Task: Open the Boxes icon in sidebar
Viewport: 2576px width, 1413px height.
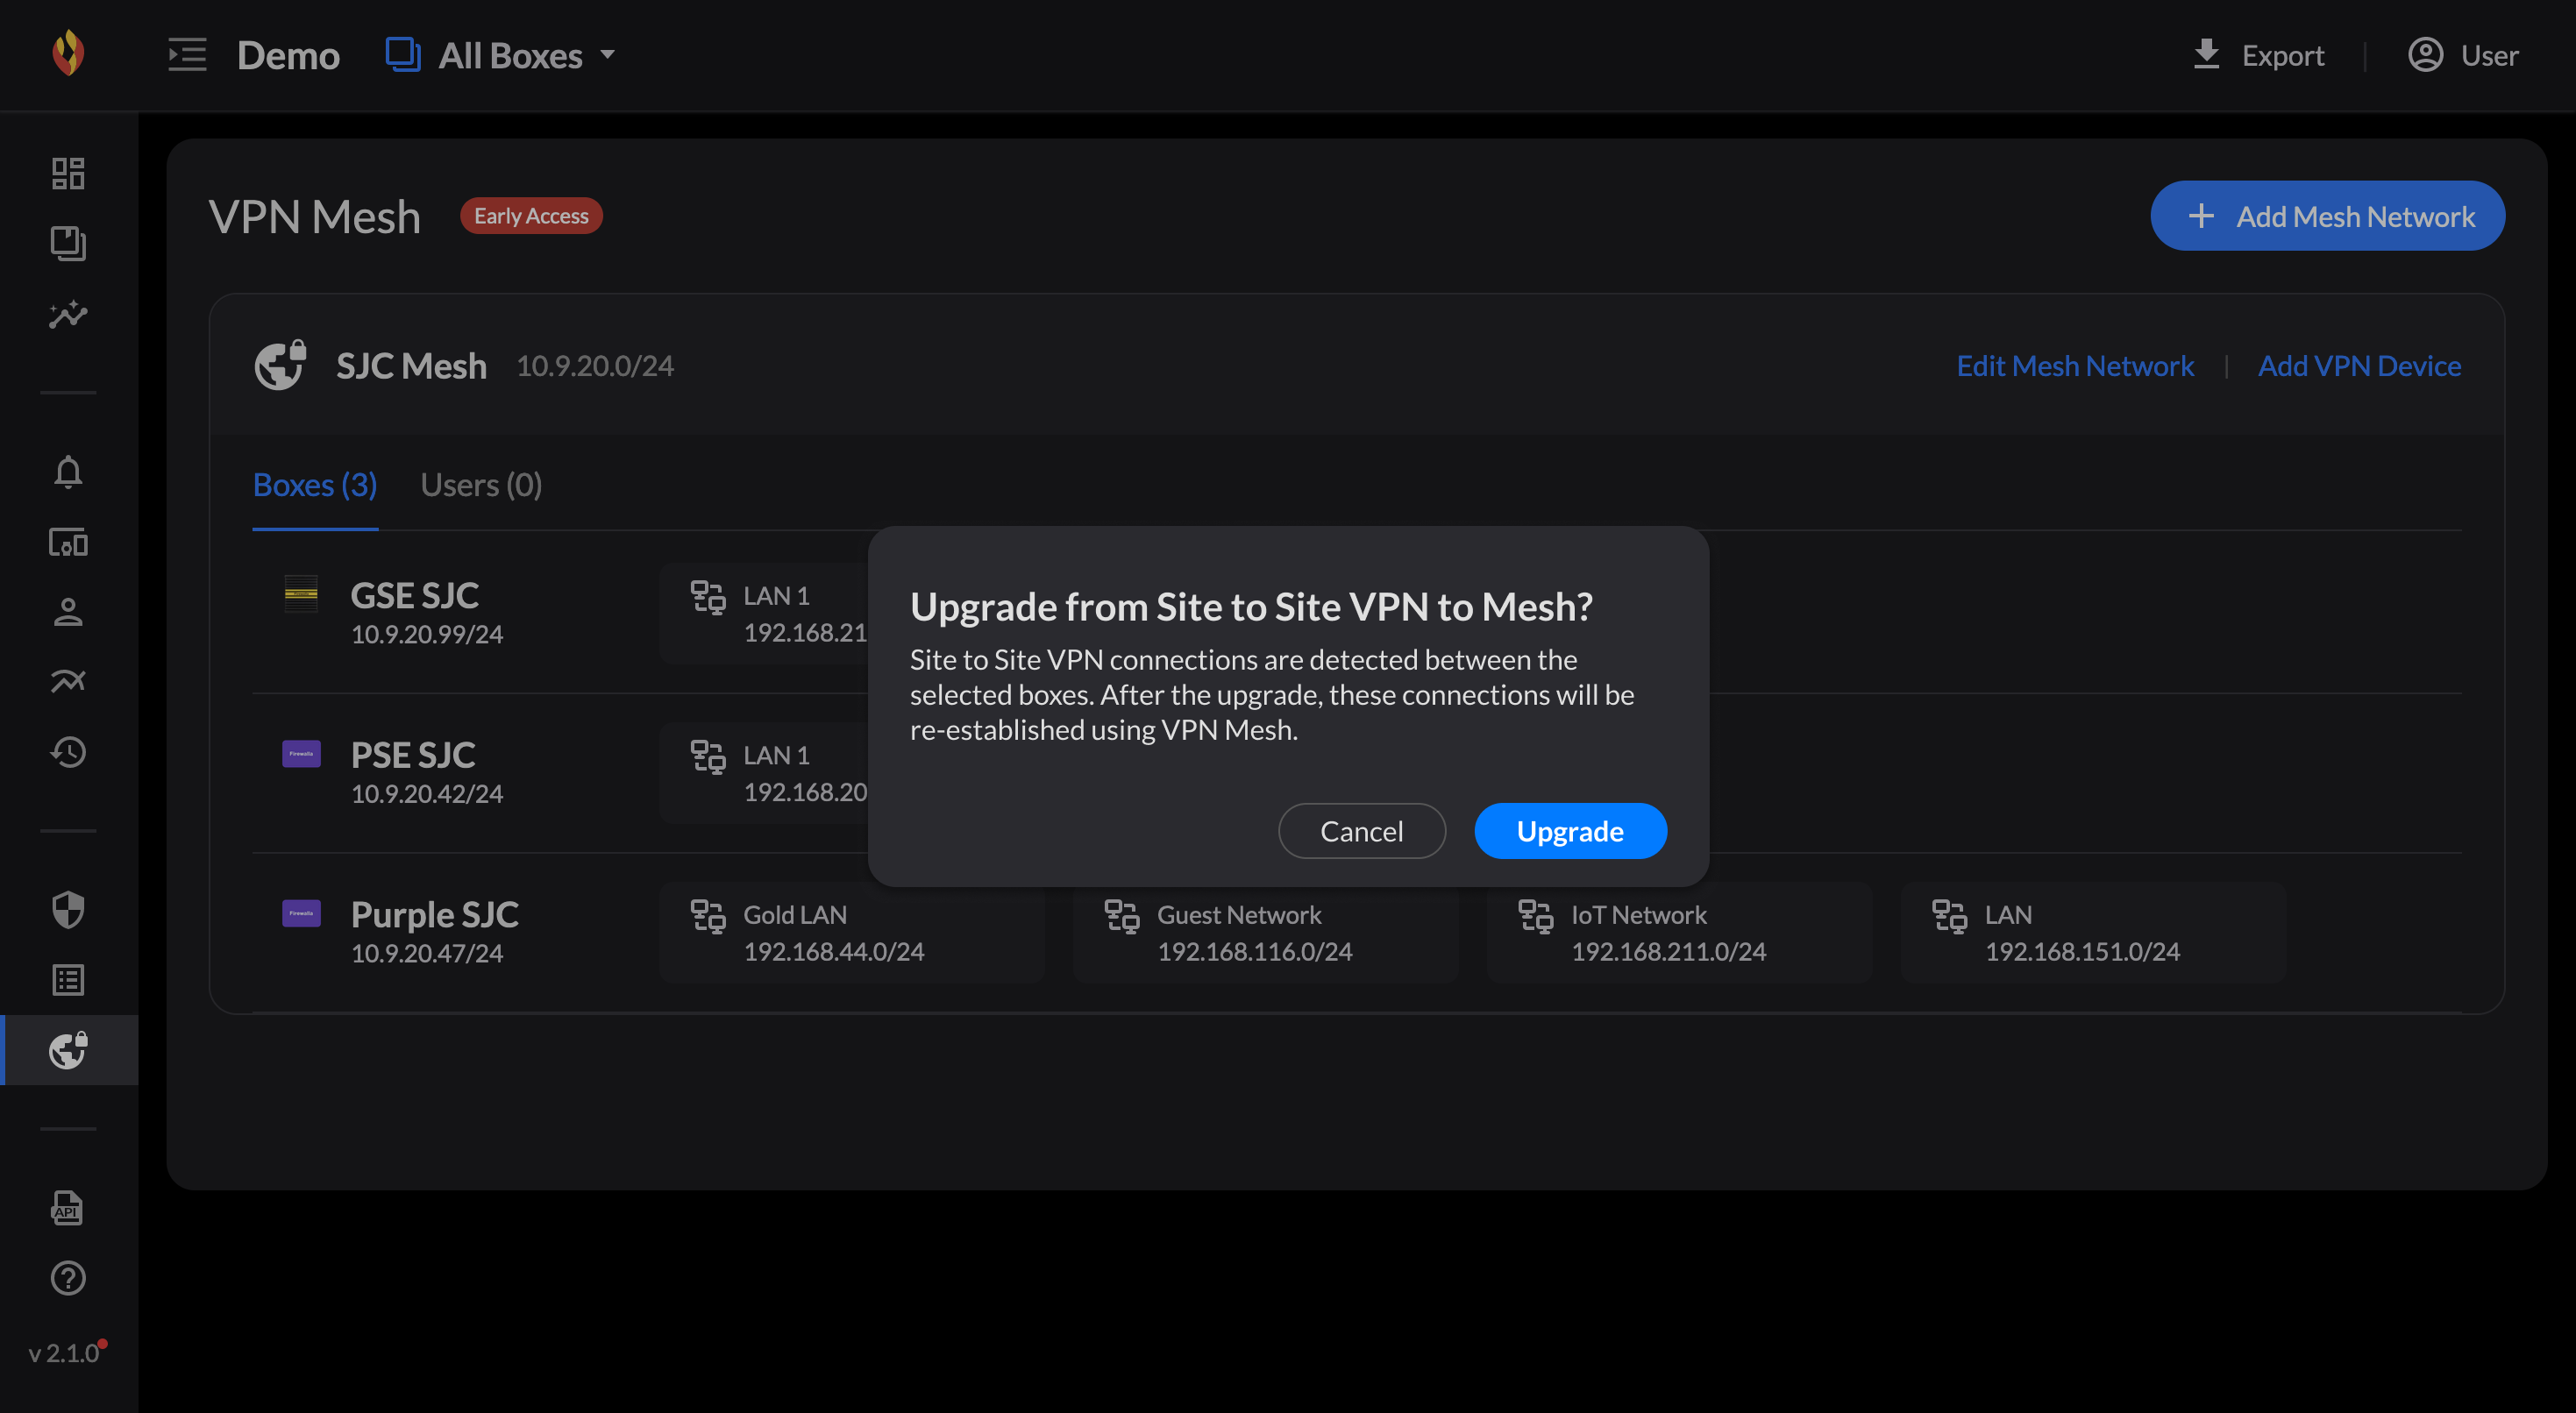Action: point(68,243)
